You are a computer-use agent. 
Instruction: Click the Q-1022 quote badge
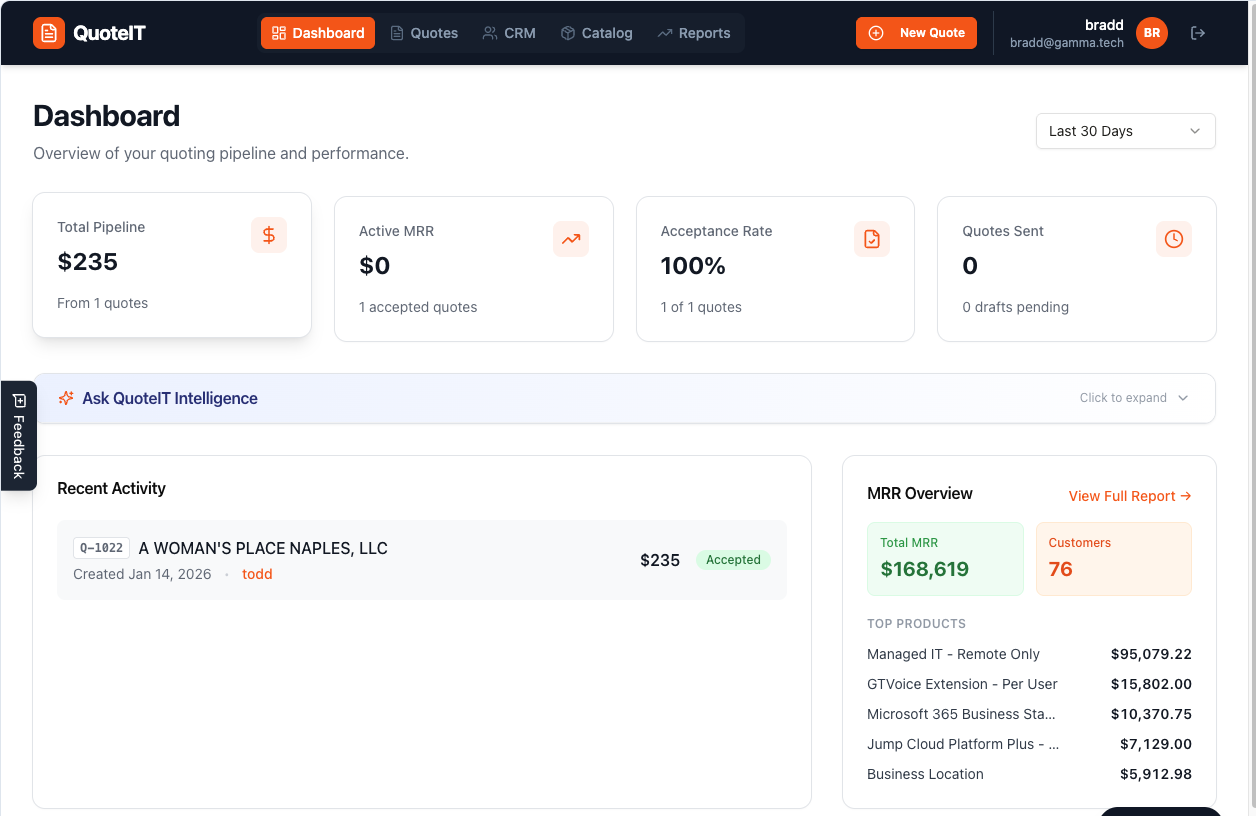click(x=101, y=548)
